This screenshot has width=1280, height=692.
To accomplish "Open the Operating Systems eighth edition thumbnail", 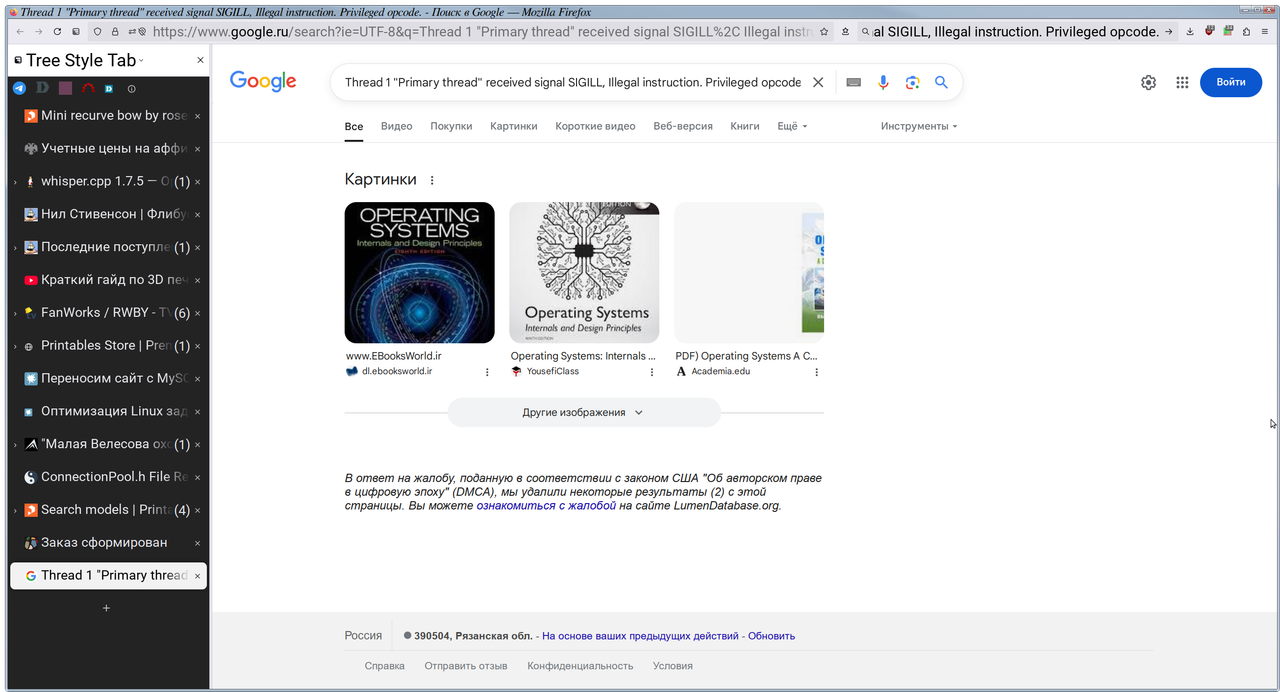I will click(x=419, y=273).
